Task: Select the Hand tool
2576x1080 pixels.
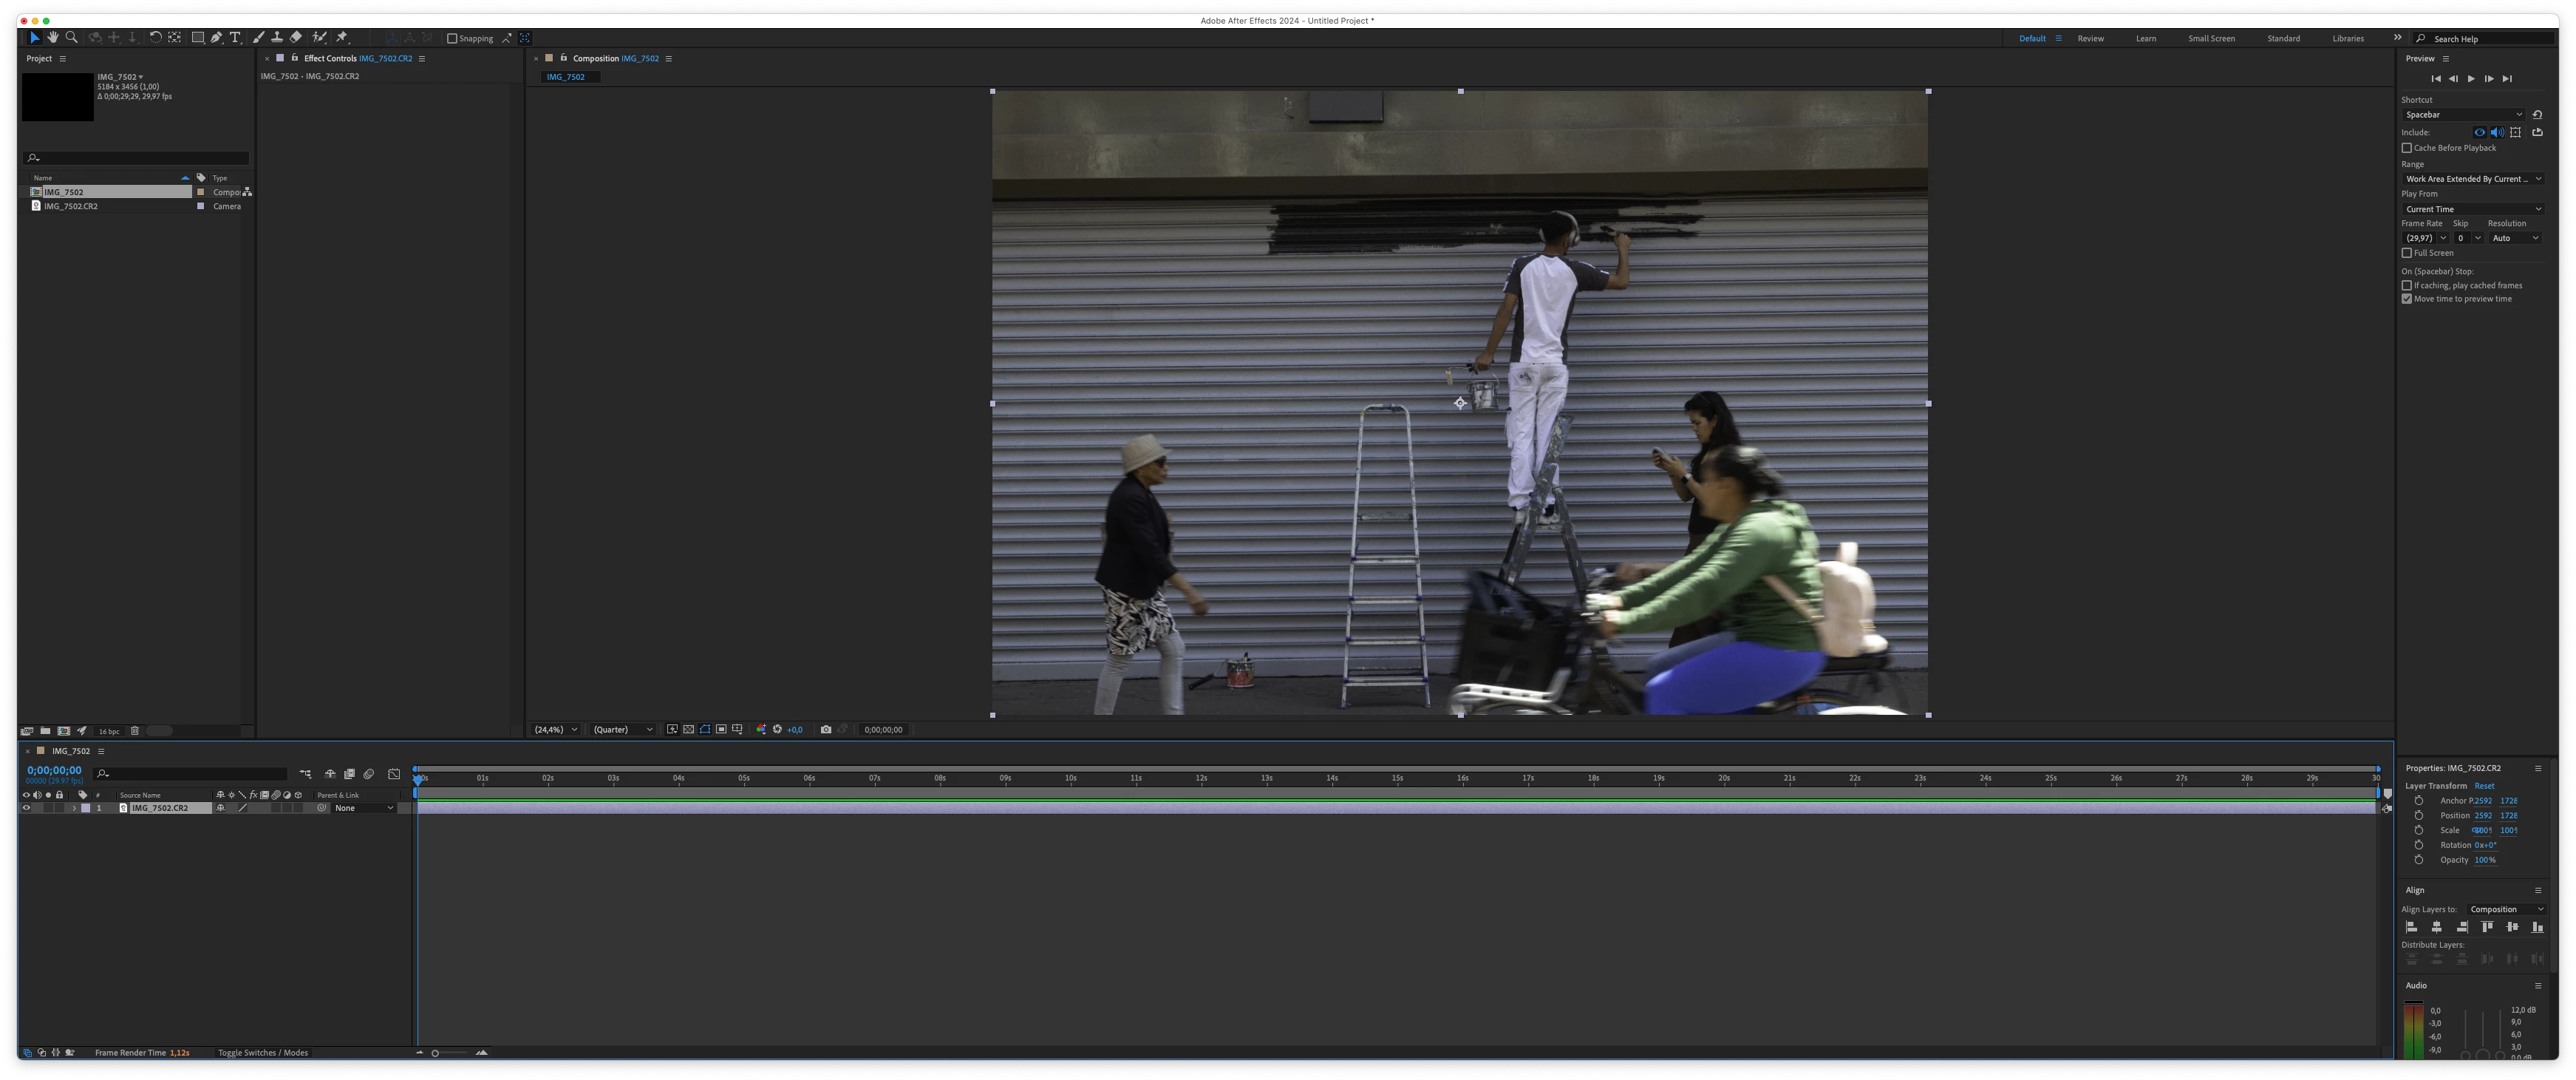Action: 53,38
